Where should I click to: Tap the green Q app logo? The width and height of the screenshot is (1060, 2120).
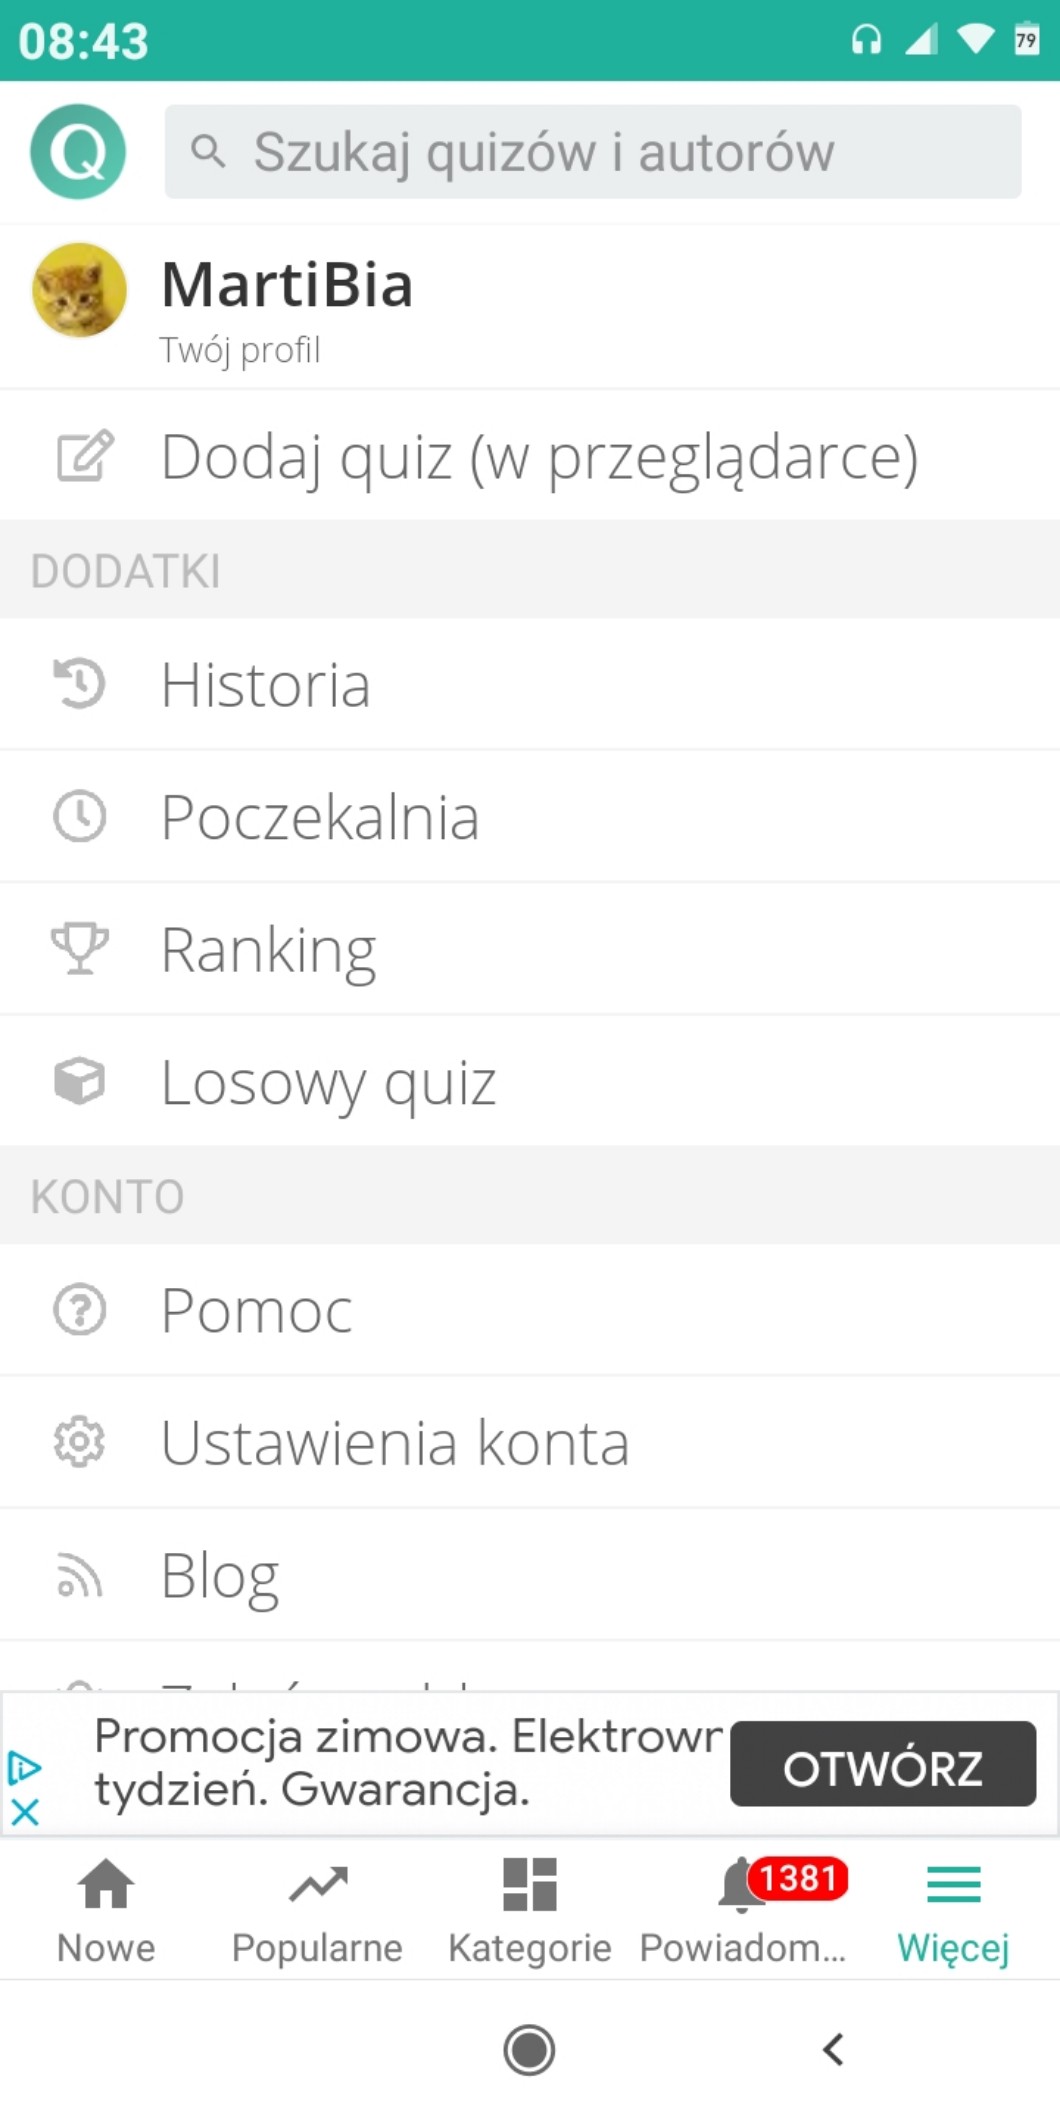coord(78,152)
